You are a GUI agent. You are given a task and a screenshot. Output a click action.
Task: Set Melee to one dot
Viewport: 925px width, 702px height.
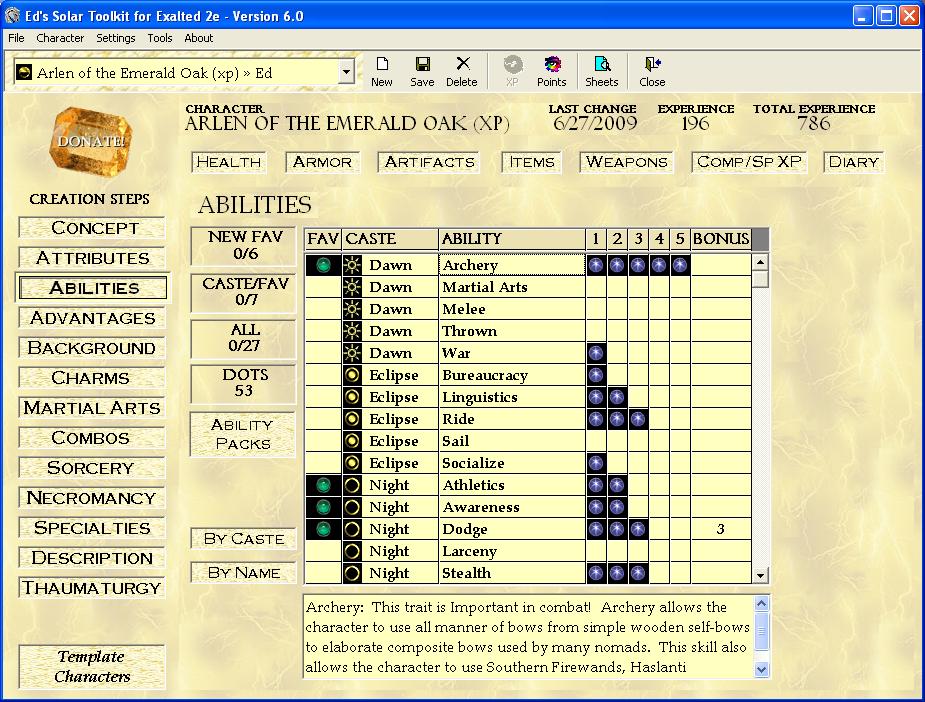596,309
